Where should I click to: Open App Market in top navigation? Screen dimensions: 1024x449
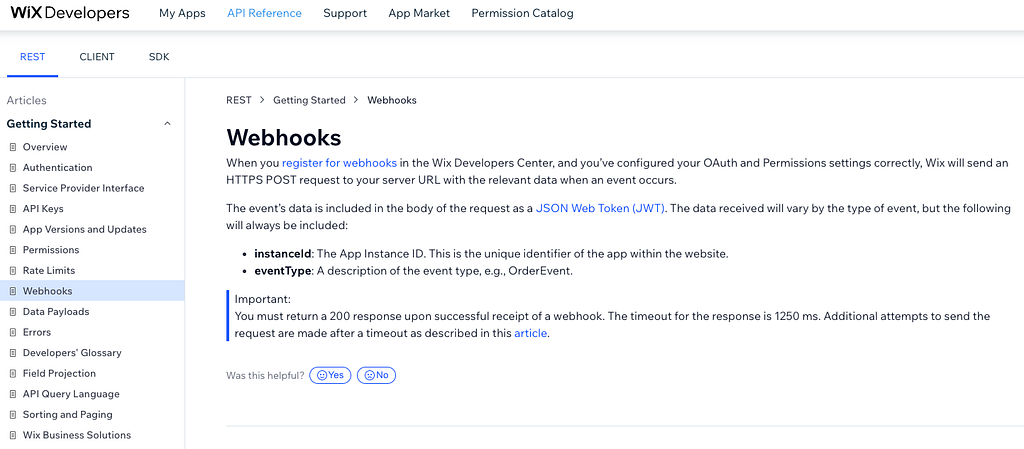419,13
